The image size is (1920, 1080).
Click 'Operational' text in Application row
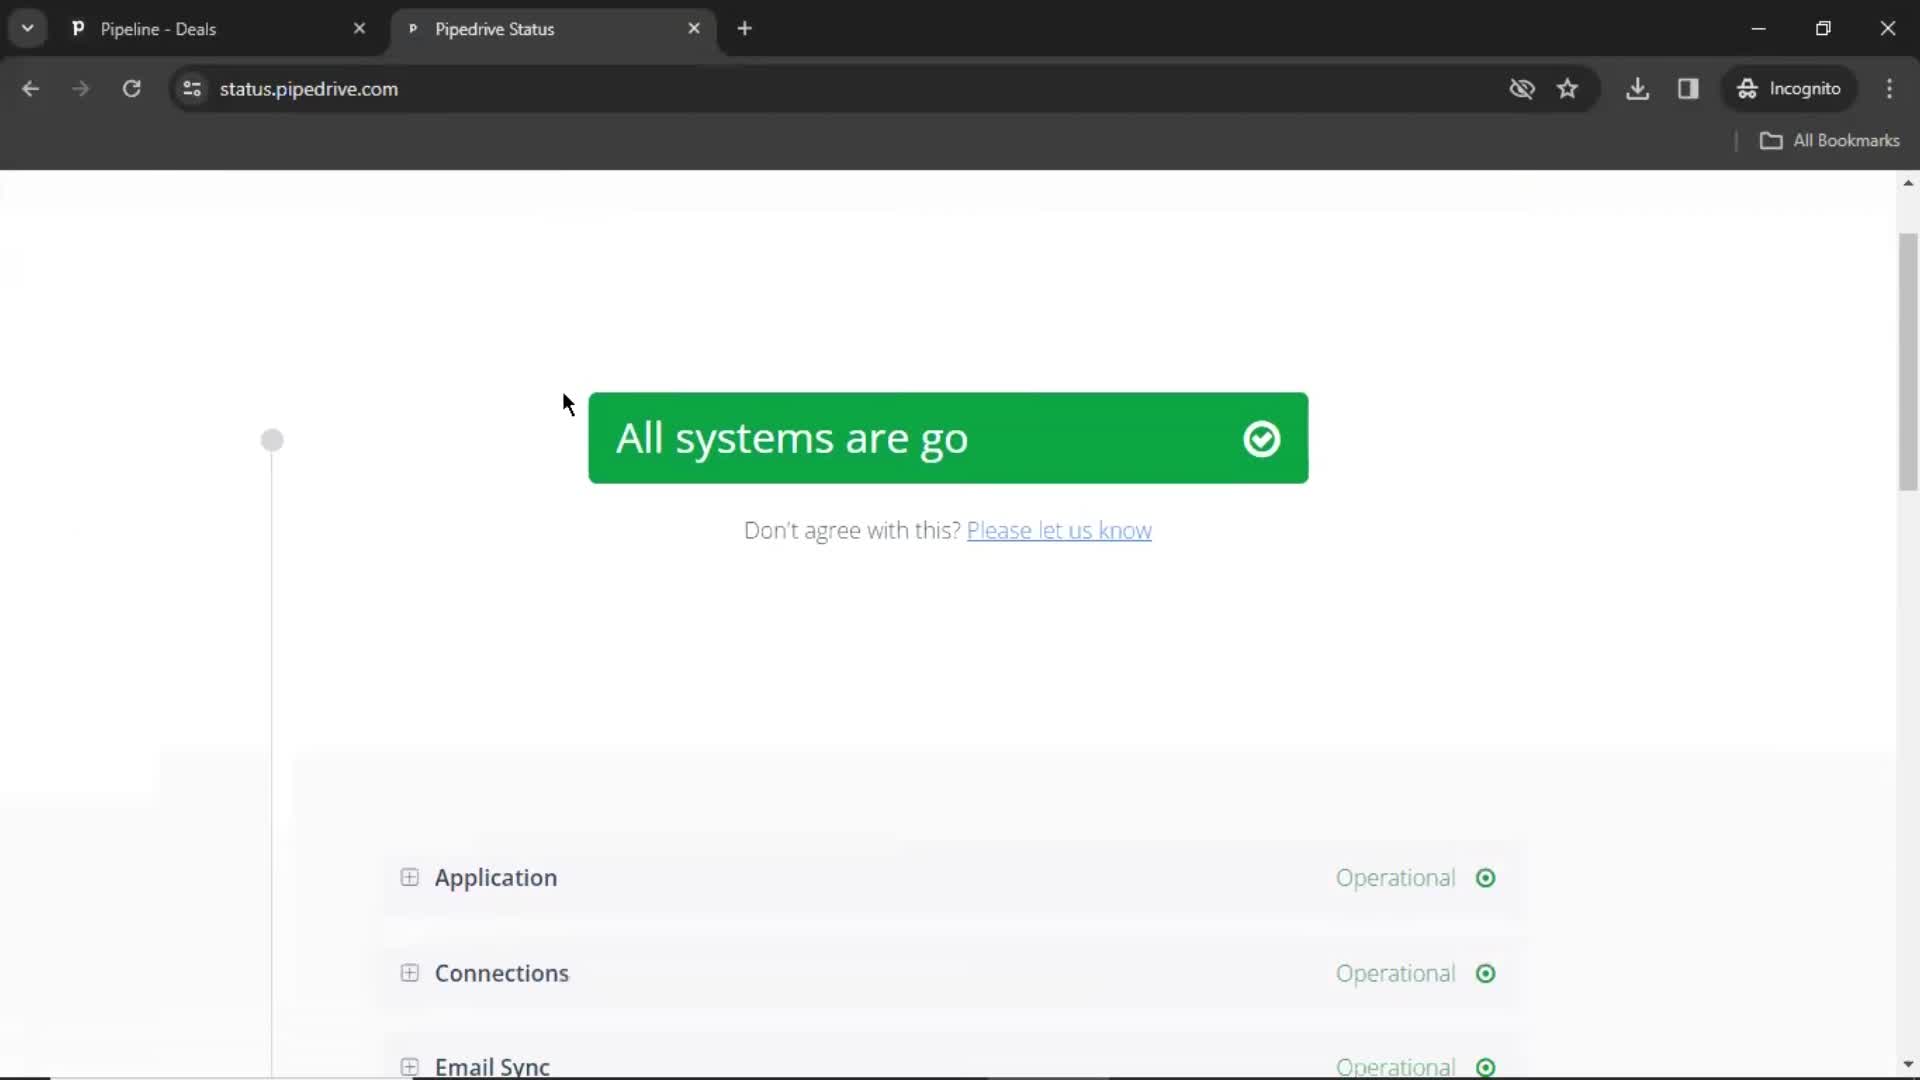(x=1395, y=878)
